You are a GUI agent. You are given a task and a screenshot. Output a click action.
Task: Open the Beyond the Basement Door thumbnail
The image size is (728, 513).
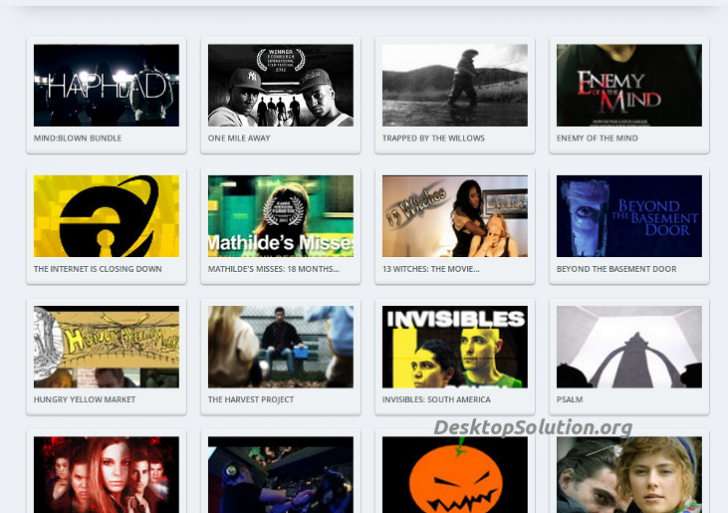click(629, 216)
